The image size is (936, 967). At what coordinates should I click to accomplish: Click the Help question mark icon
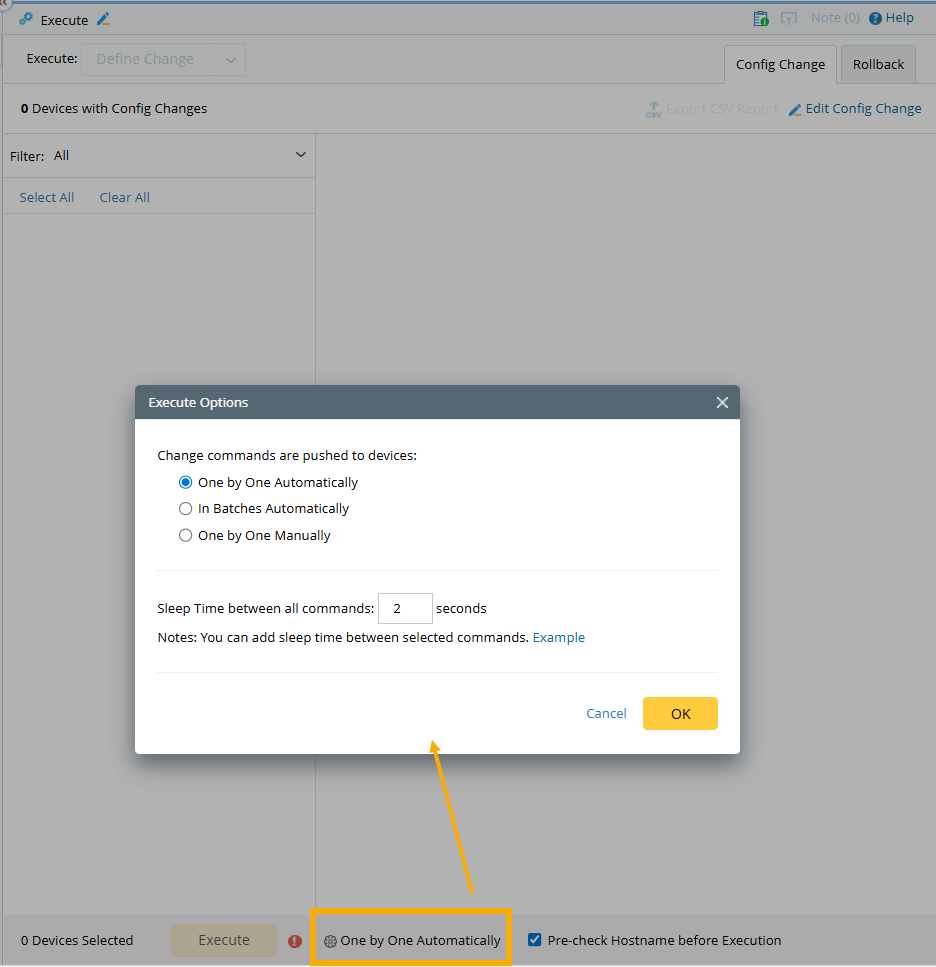point(875,18)
